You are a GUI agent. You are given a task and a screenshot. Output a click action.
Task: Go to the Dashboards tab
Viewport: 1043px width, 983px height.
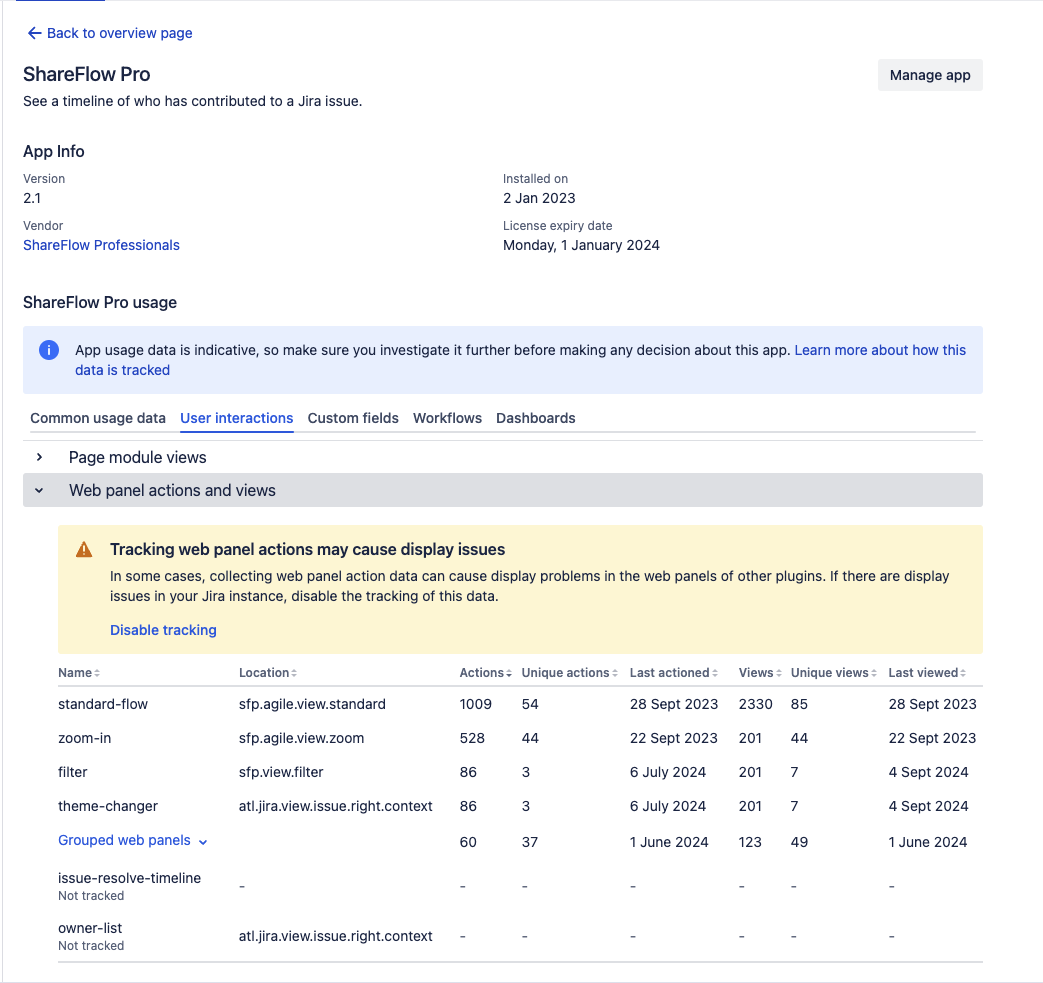[535, 418]
